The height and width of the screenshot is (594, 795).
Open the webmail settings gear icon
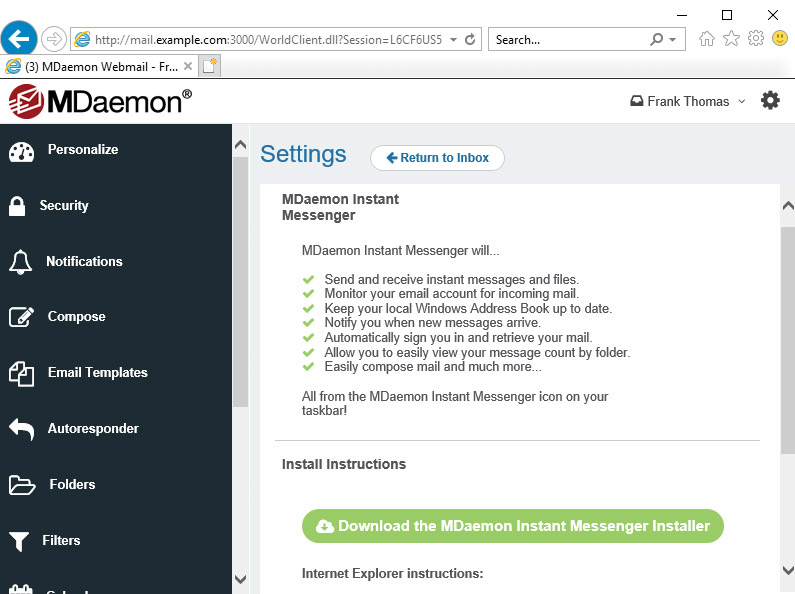coord(770,100)
